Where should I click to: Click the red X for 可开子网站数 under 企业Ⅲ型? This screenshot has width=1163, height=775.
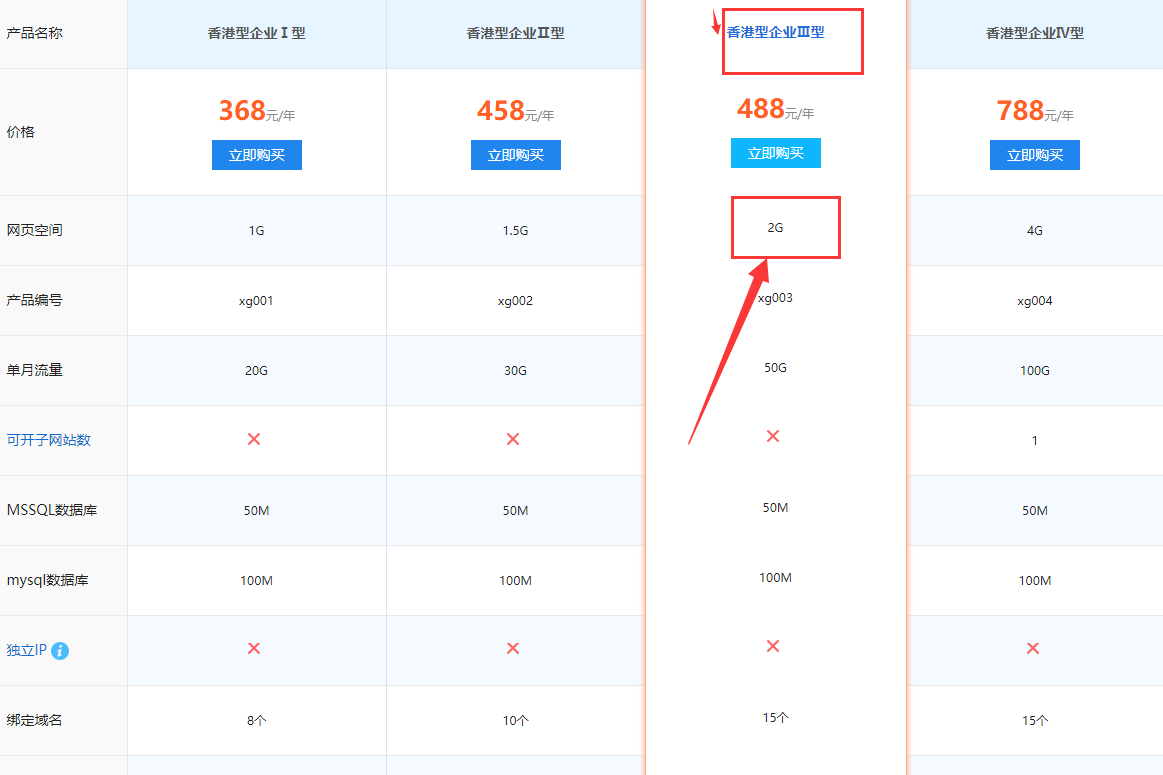pyautogui.click(x=772, y=436)
